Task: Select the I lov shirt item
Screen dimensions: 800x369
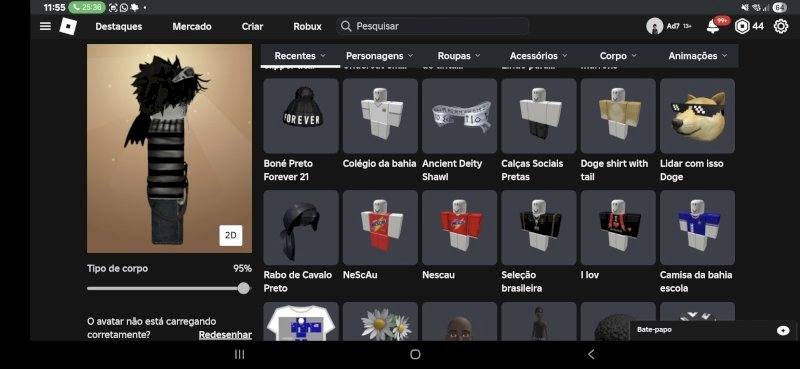Action: click(618, 228)
